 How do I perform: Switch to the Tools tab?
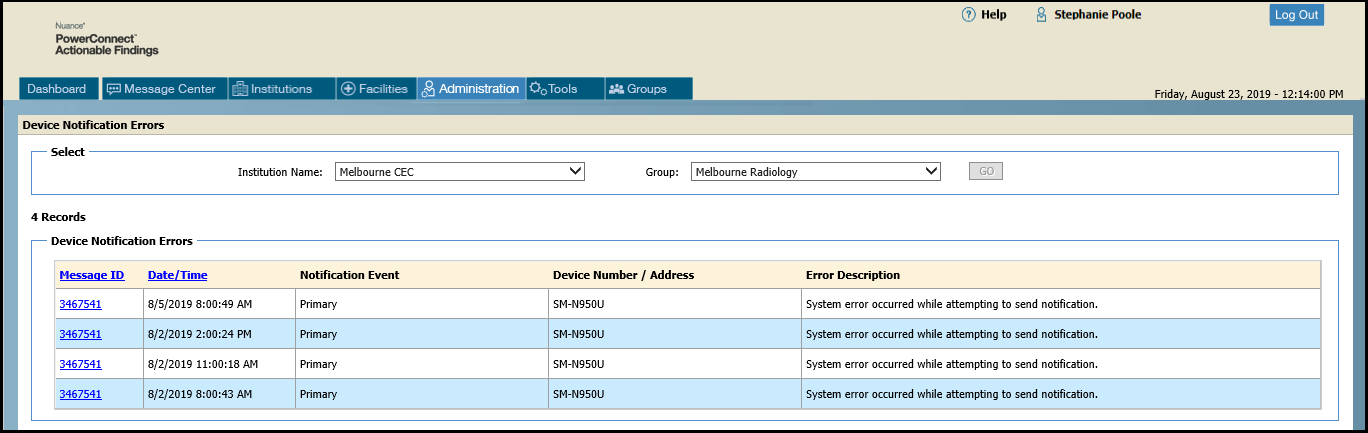(x=565, y=89)
